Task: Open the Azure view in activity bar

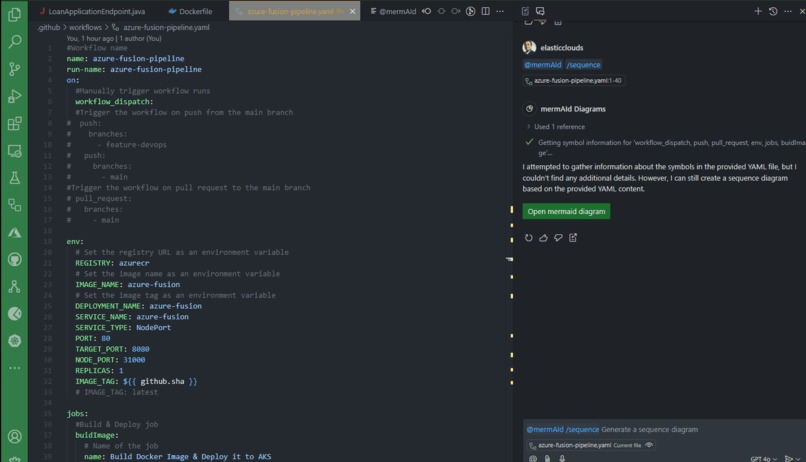Action: click(14, 232)
